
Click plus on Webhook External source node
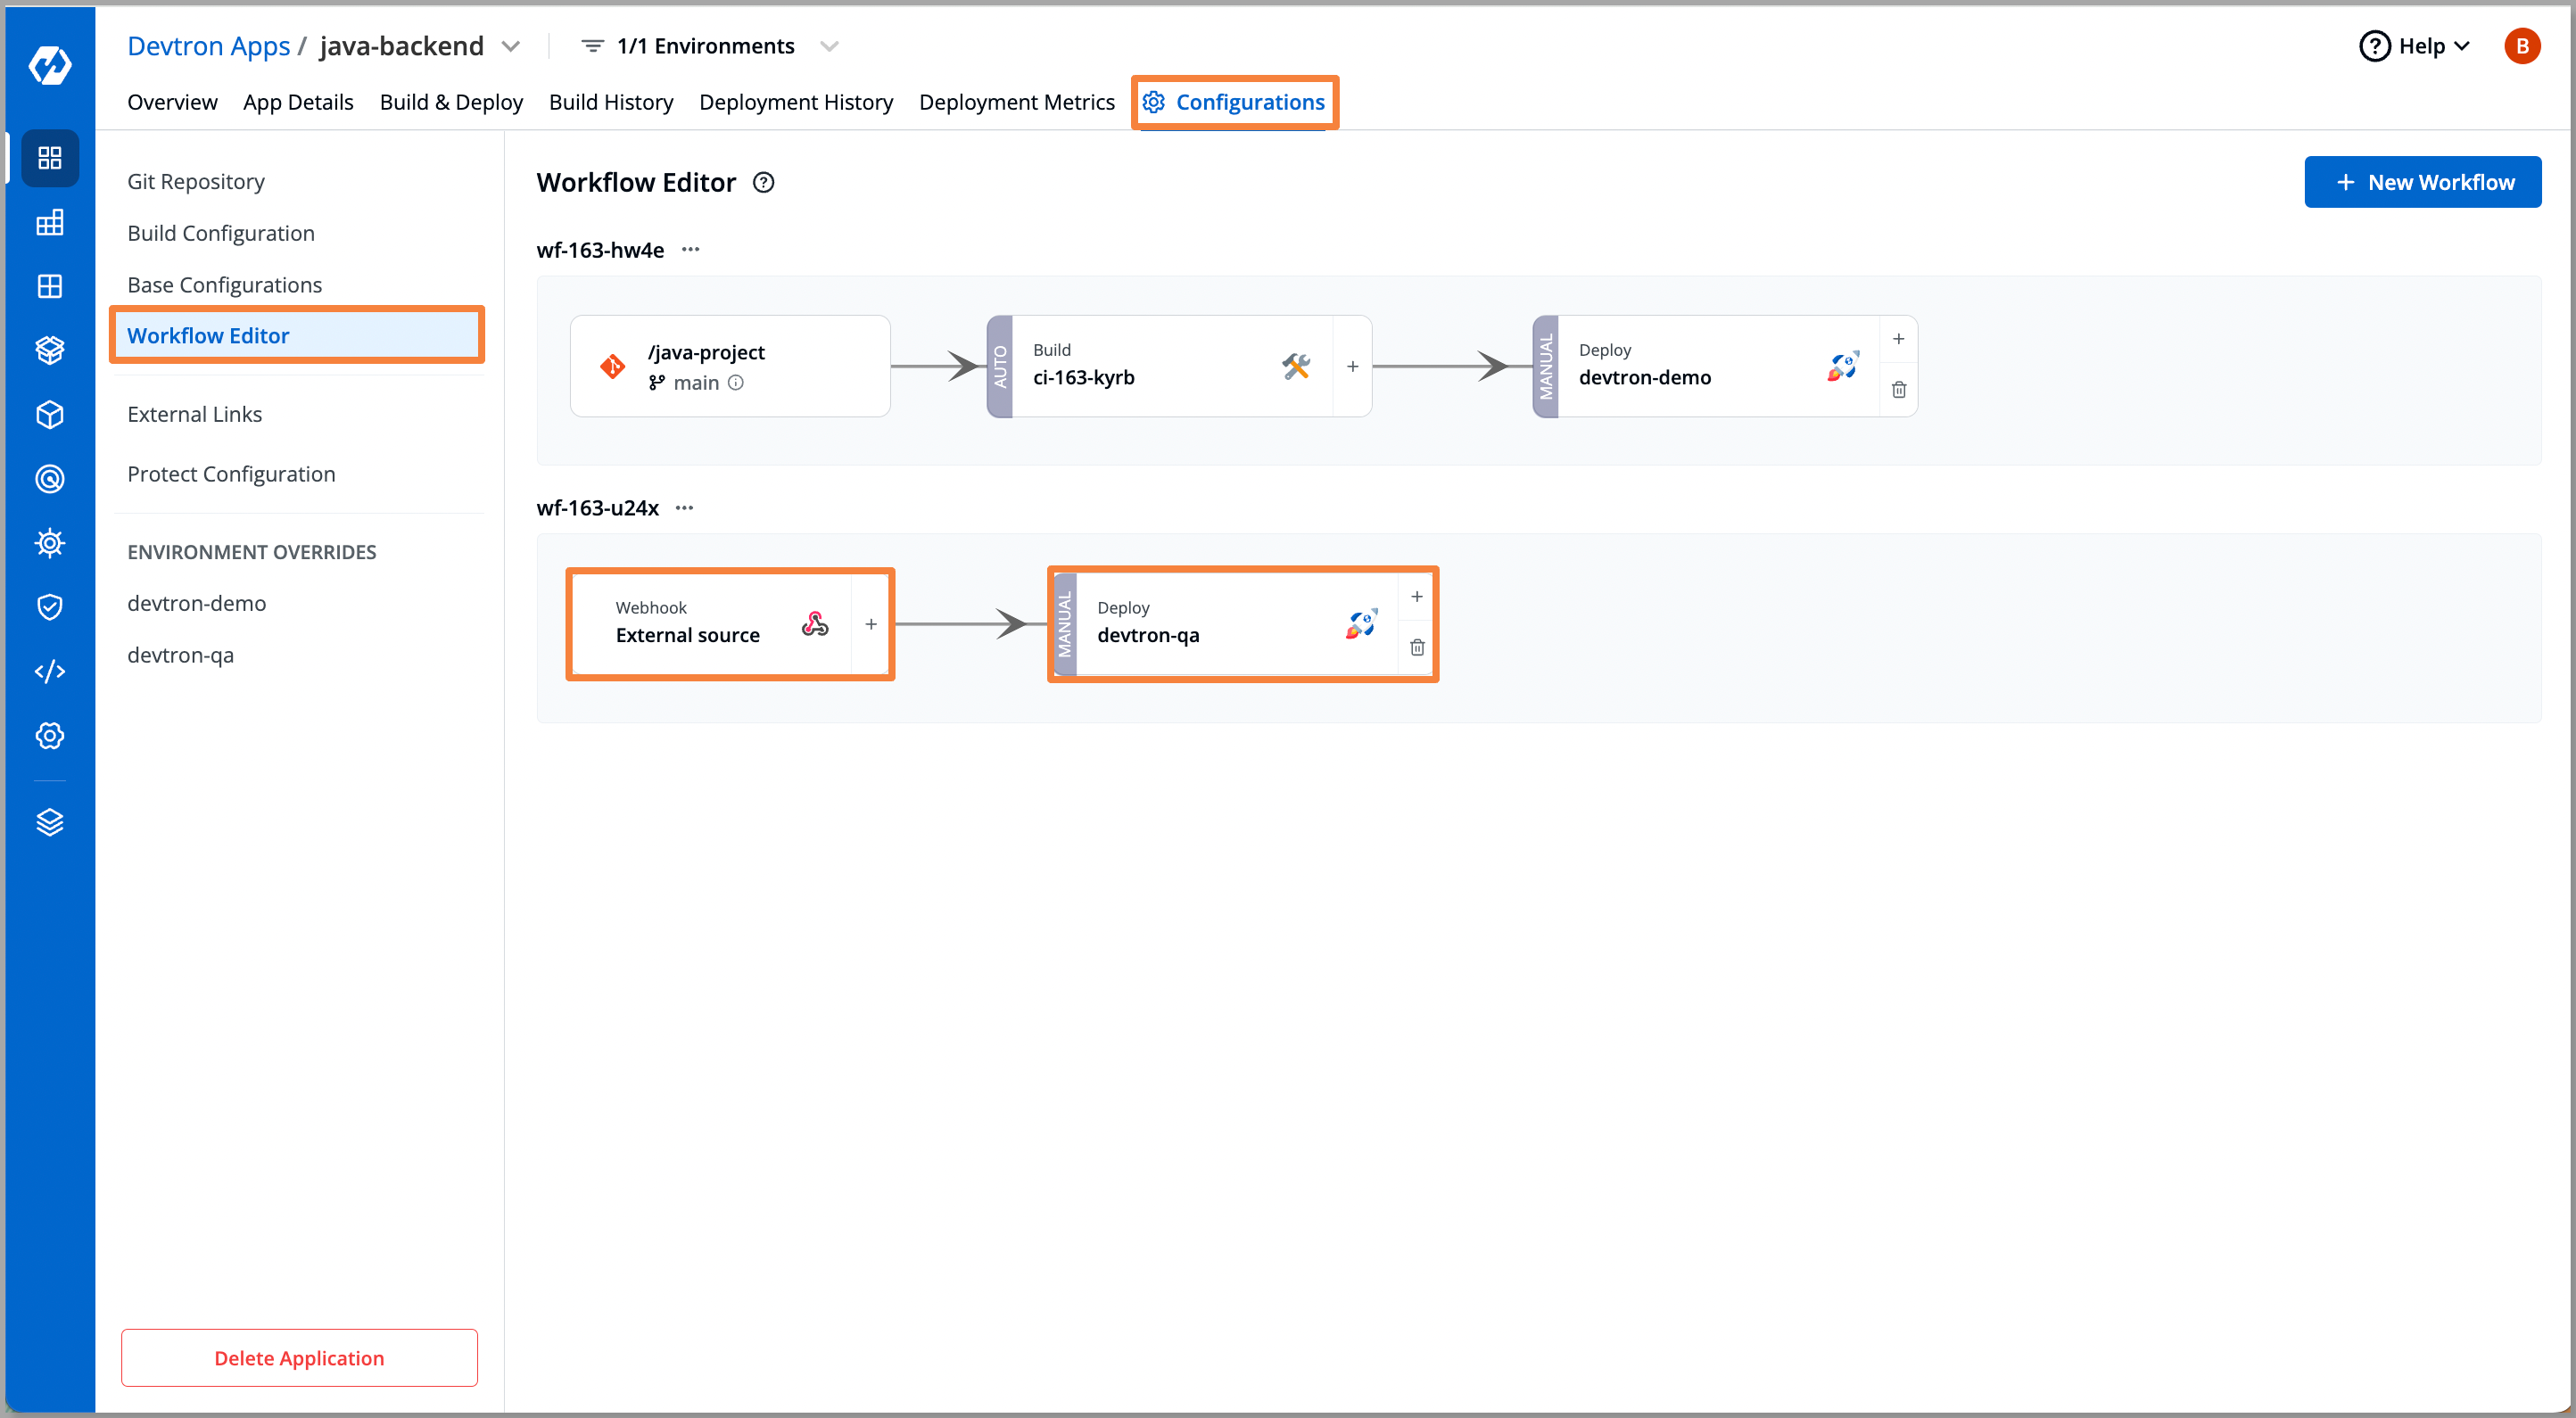871,624
